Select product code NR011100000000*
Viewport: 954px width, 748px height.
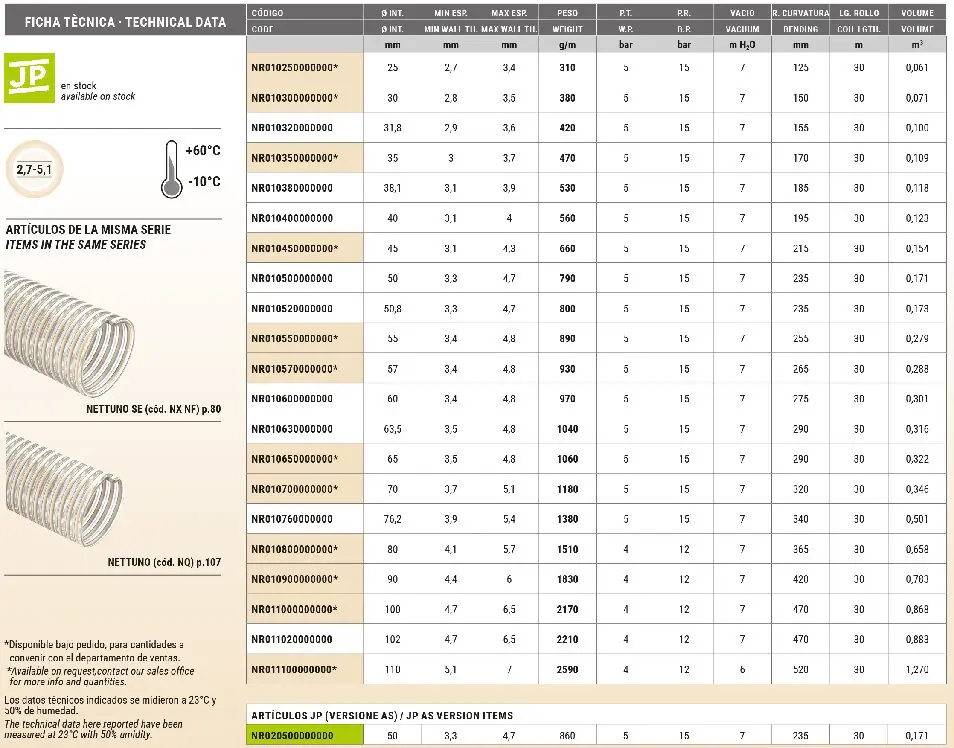coord(296,669)
